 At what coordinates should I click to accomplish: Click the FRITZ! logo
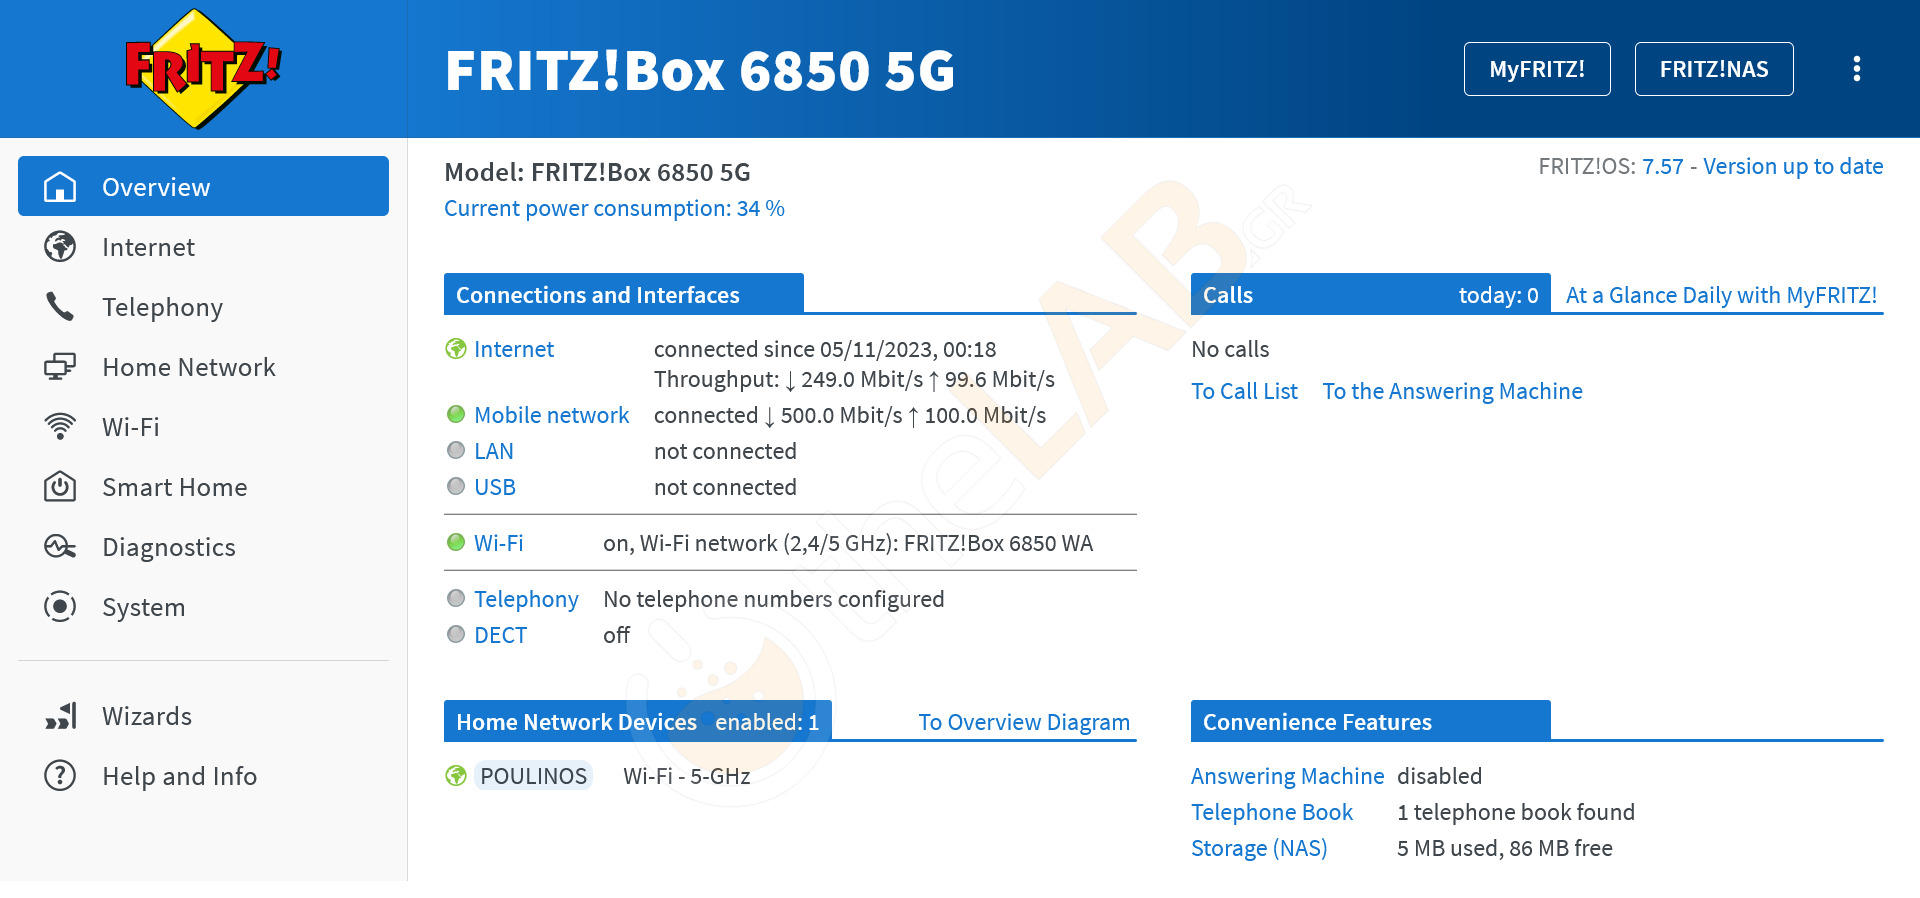point(203,68)
